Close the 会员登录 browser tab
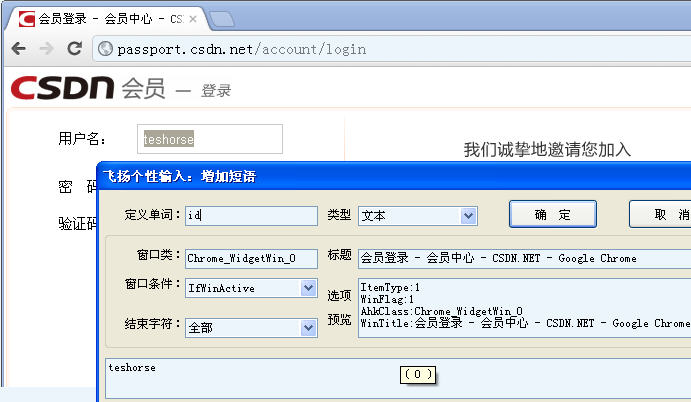Image resolution: width=691 pixels, height=402 pixels. click(193, 19)
